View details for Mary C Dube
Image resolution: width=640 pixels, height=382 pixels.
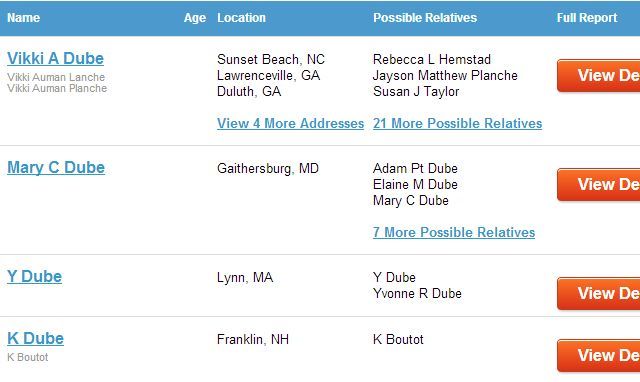(598, 184)
